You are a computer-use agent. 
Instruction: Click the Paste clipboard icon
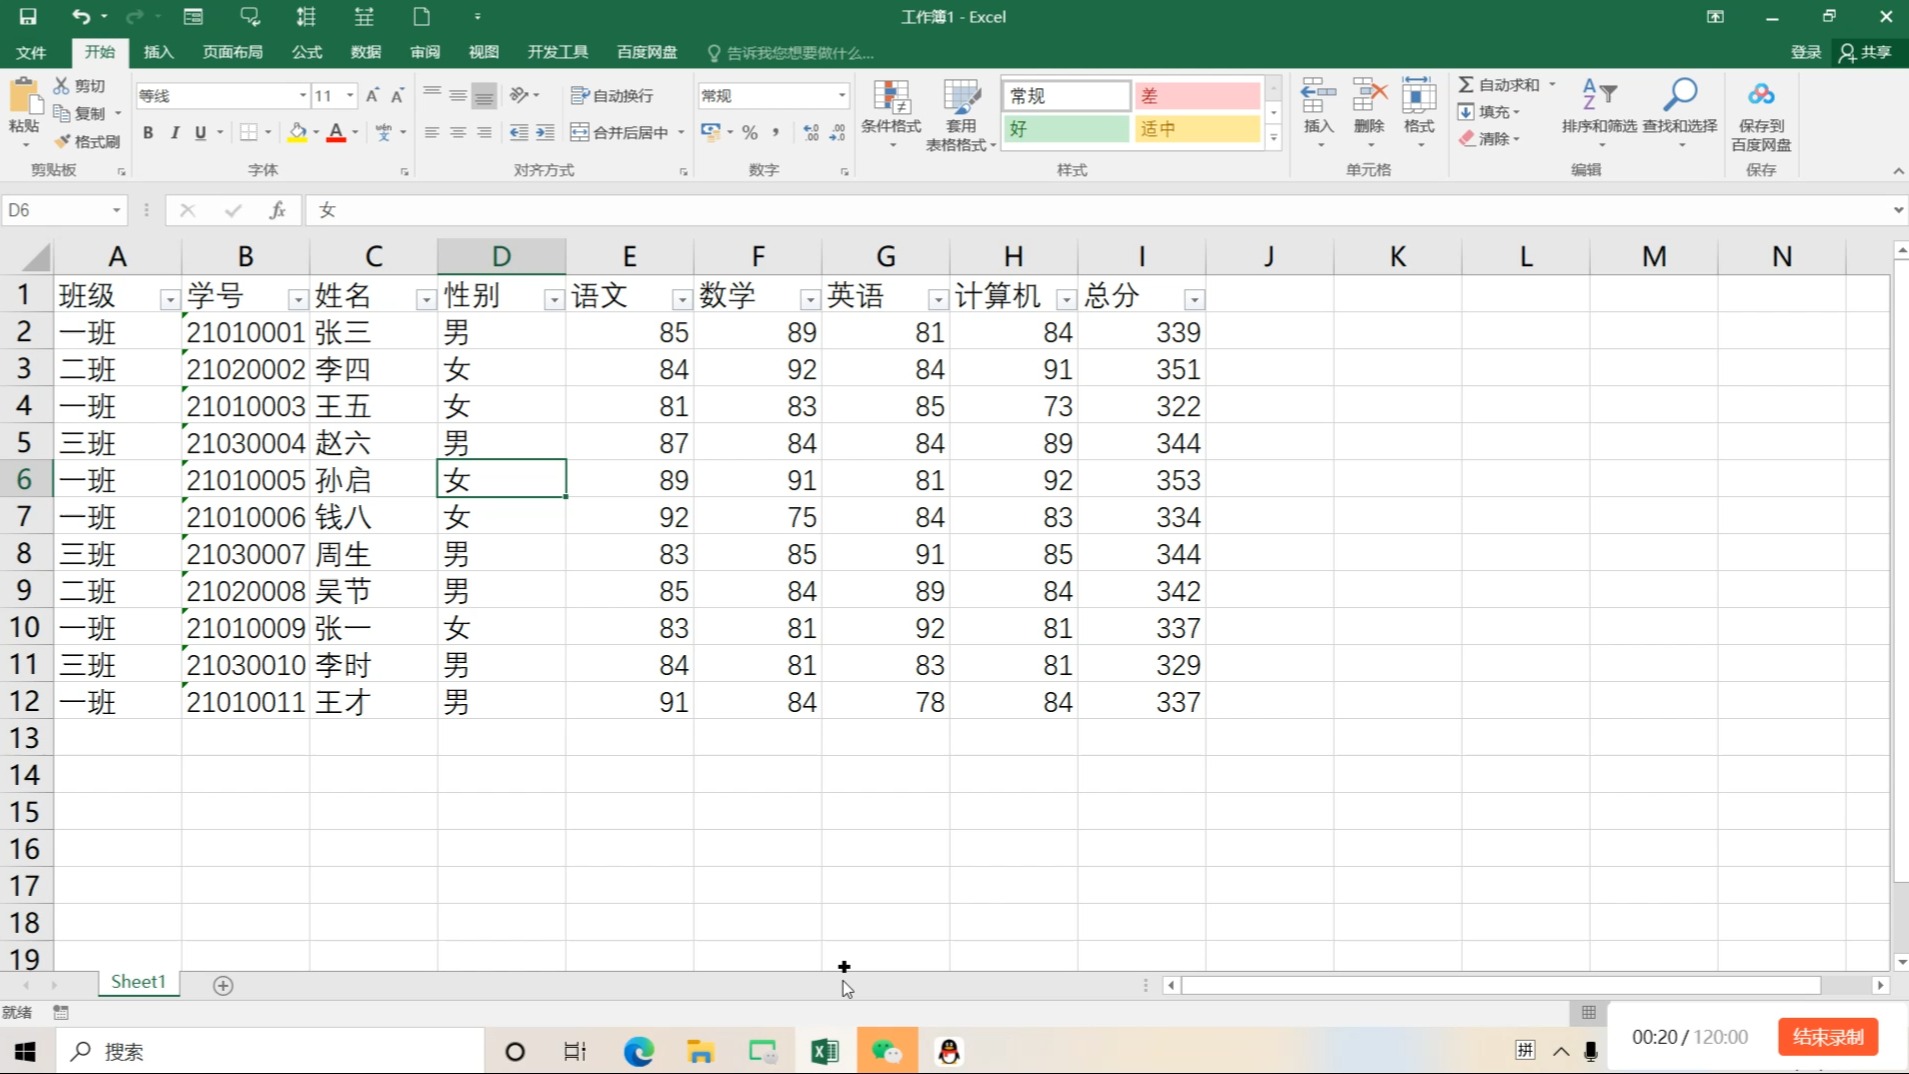click(x=24, y=97)
